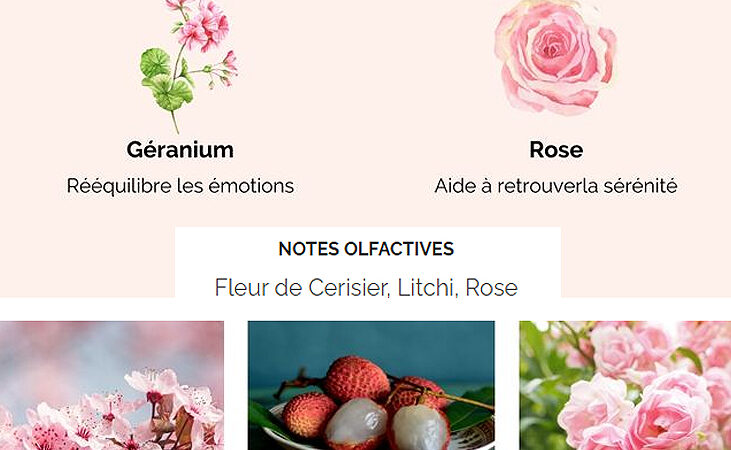Click the geranium flower illustration
This screenshot has height=450, width=731.
coord(189,65)
